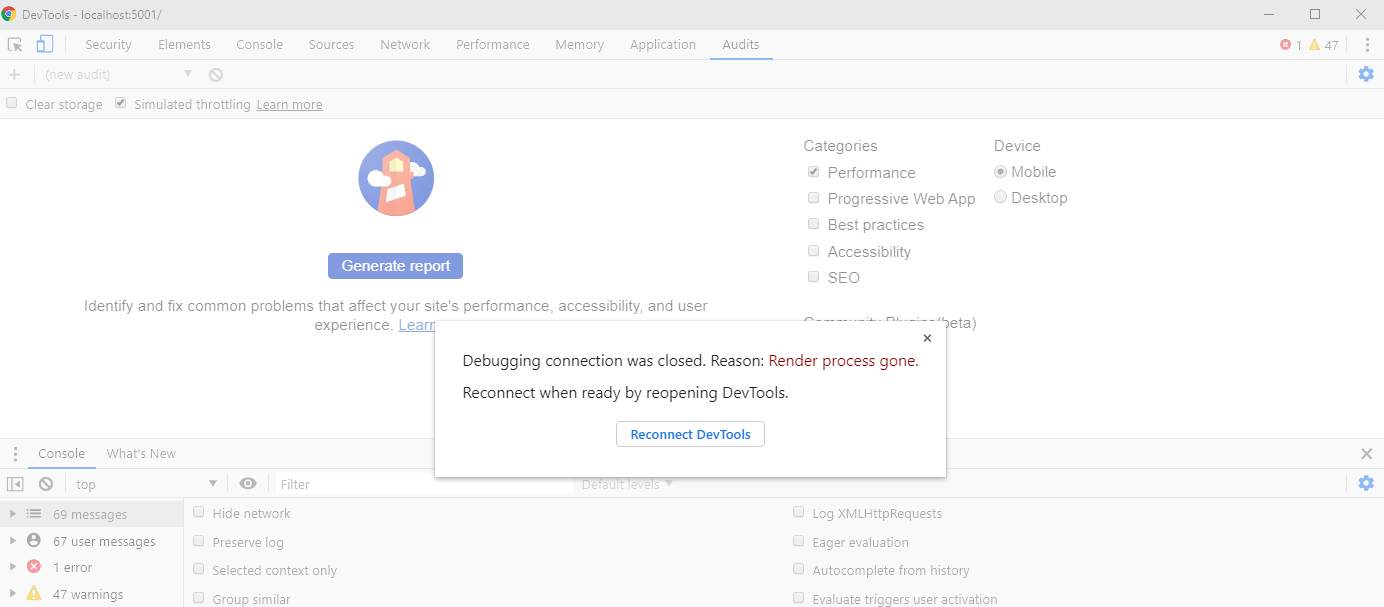Enable Log XMLHttpRequests checkbox
The height and width of the screenshot is (607, 1384).
(x=799, y=512)
